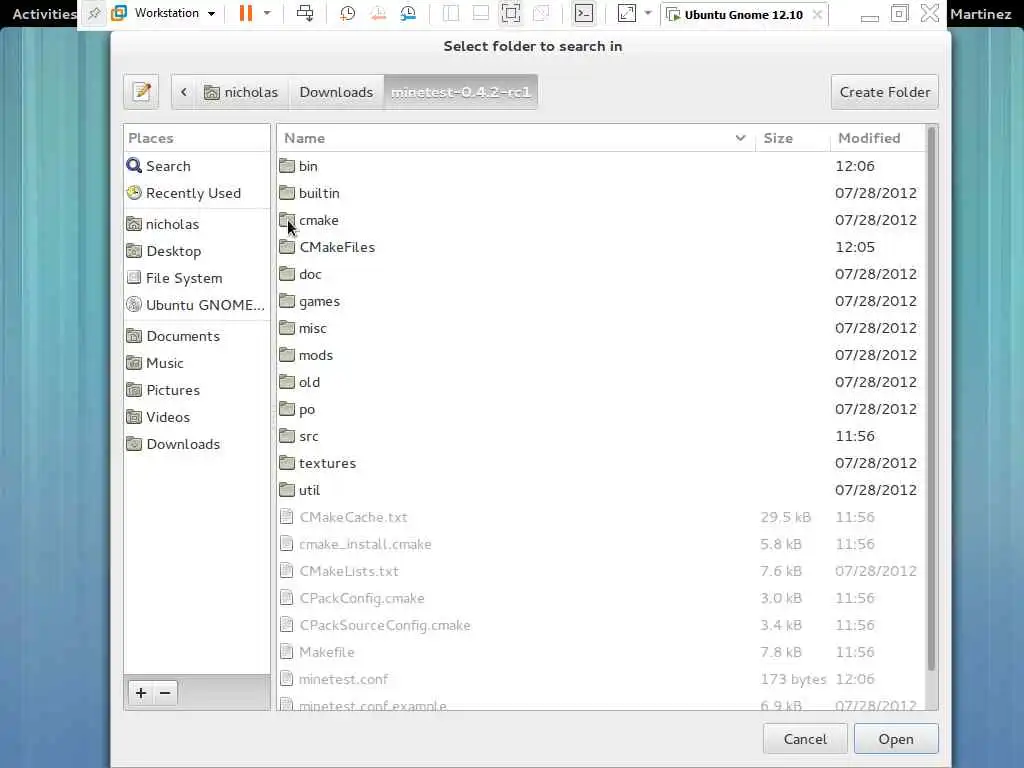Click the Makefile file row
Screen dimensions: 1024x768
pos(601,652)
